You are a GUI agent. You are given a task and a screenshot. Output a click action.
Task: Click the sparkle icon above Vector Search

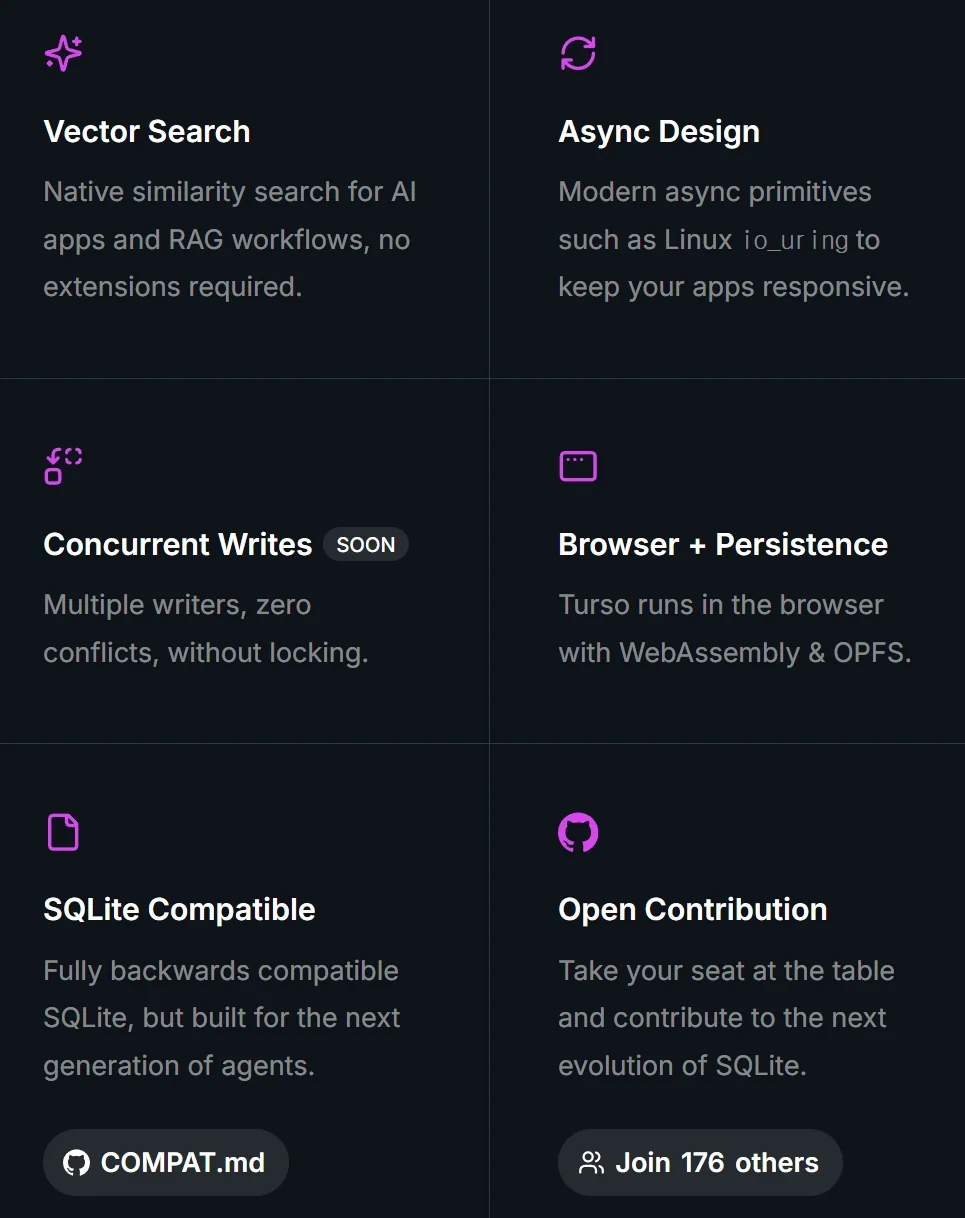click(x=63, y=53)
